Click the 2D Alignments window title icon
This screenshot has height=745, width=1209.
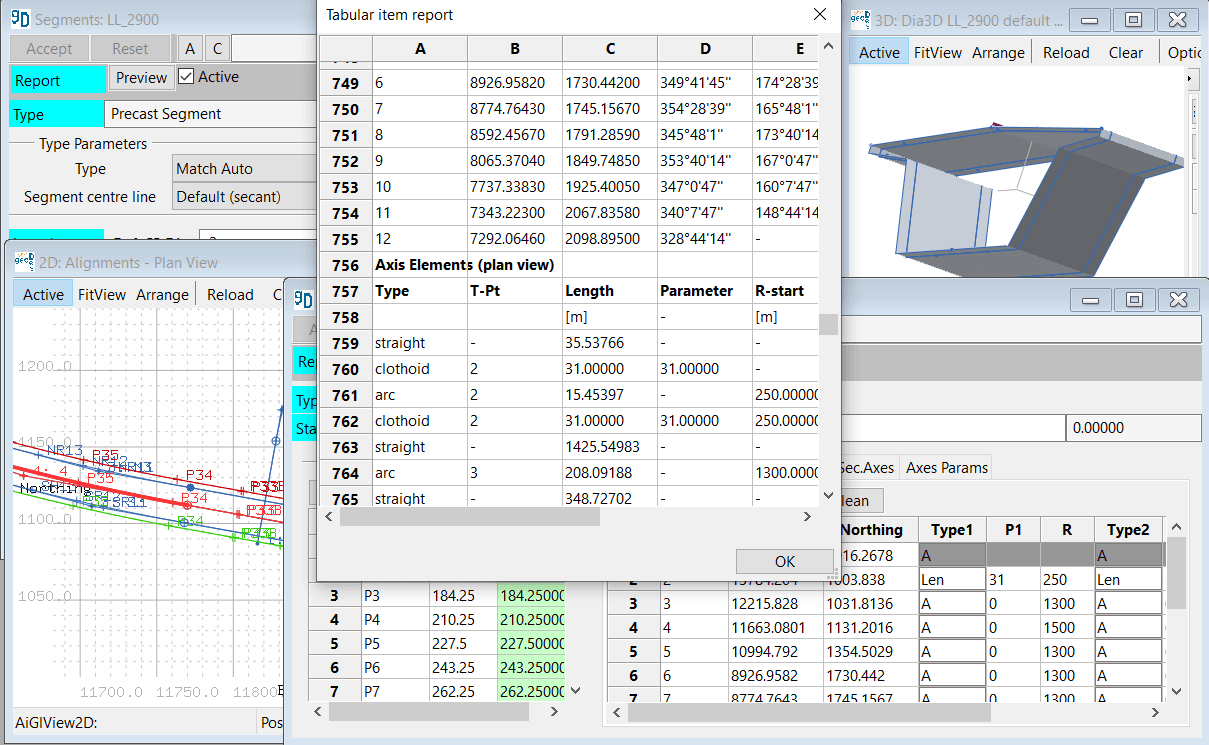coord(24,262)
